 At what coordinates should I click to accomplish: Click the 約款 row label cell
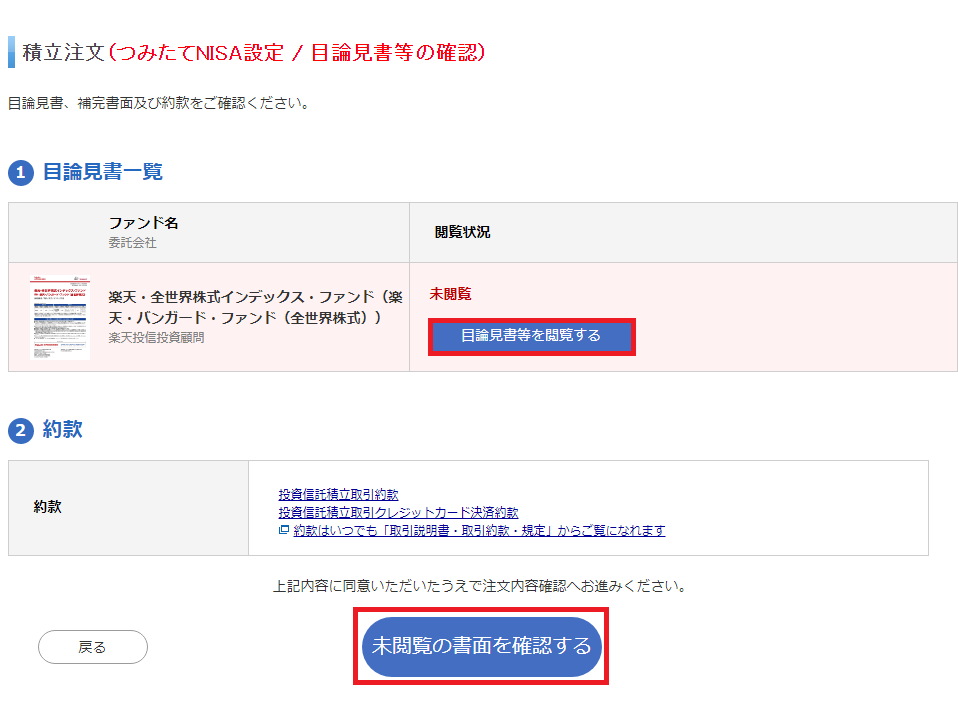(128, 508)
